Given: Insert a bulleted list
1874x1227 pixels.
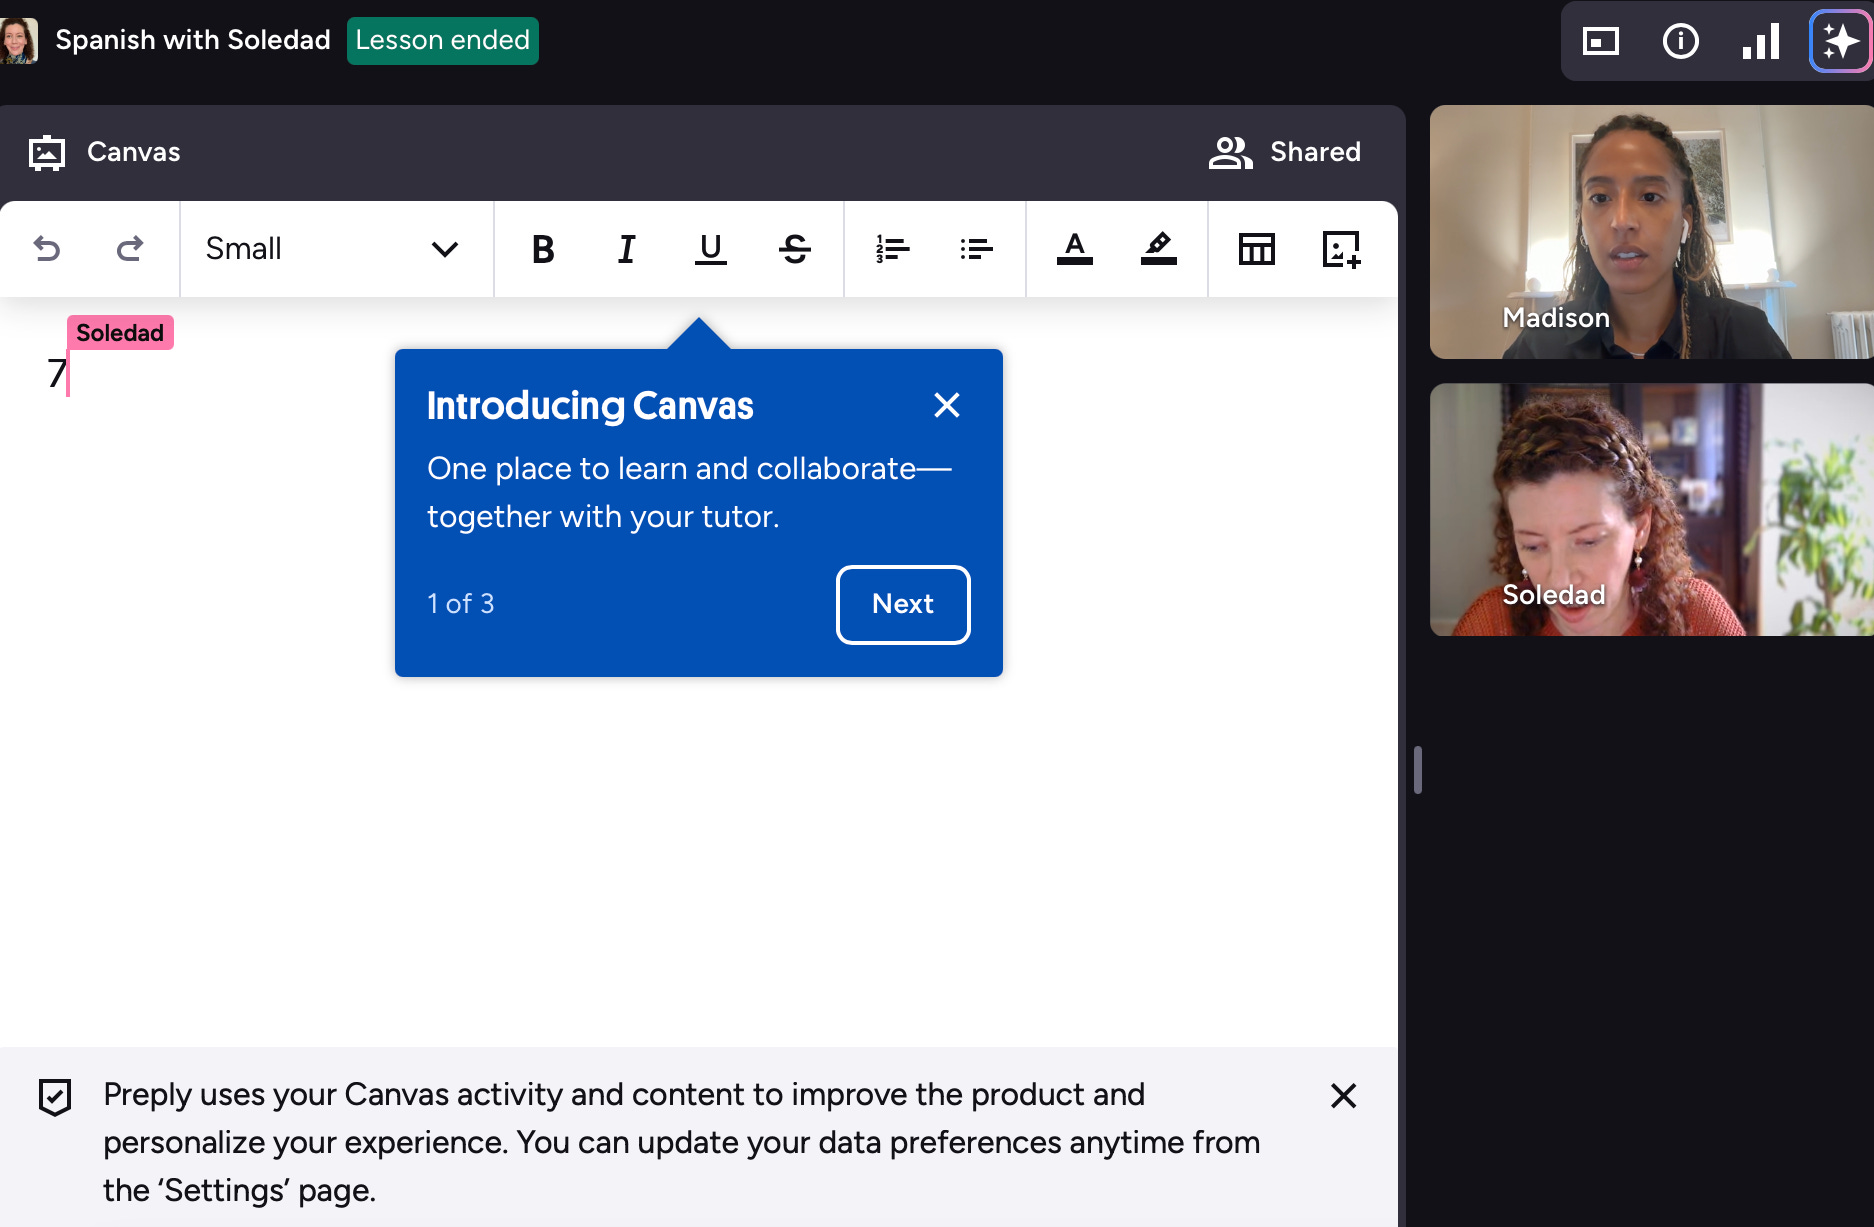Looking at the screenshot, I should [976, 248].
